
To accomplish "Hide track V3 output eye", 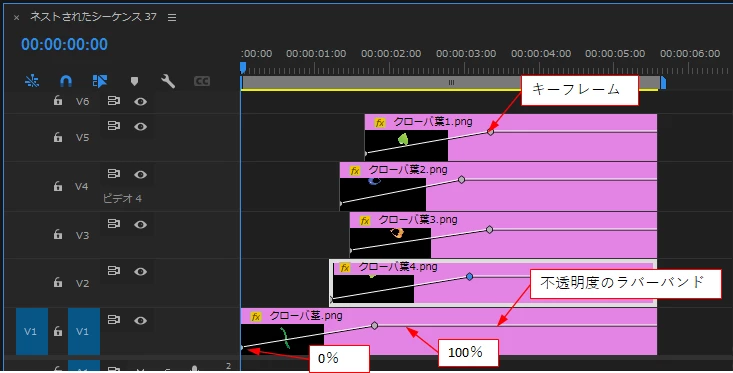I will pos(140,225).
